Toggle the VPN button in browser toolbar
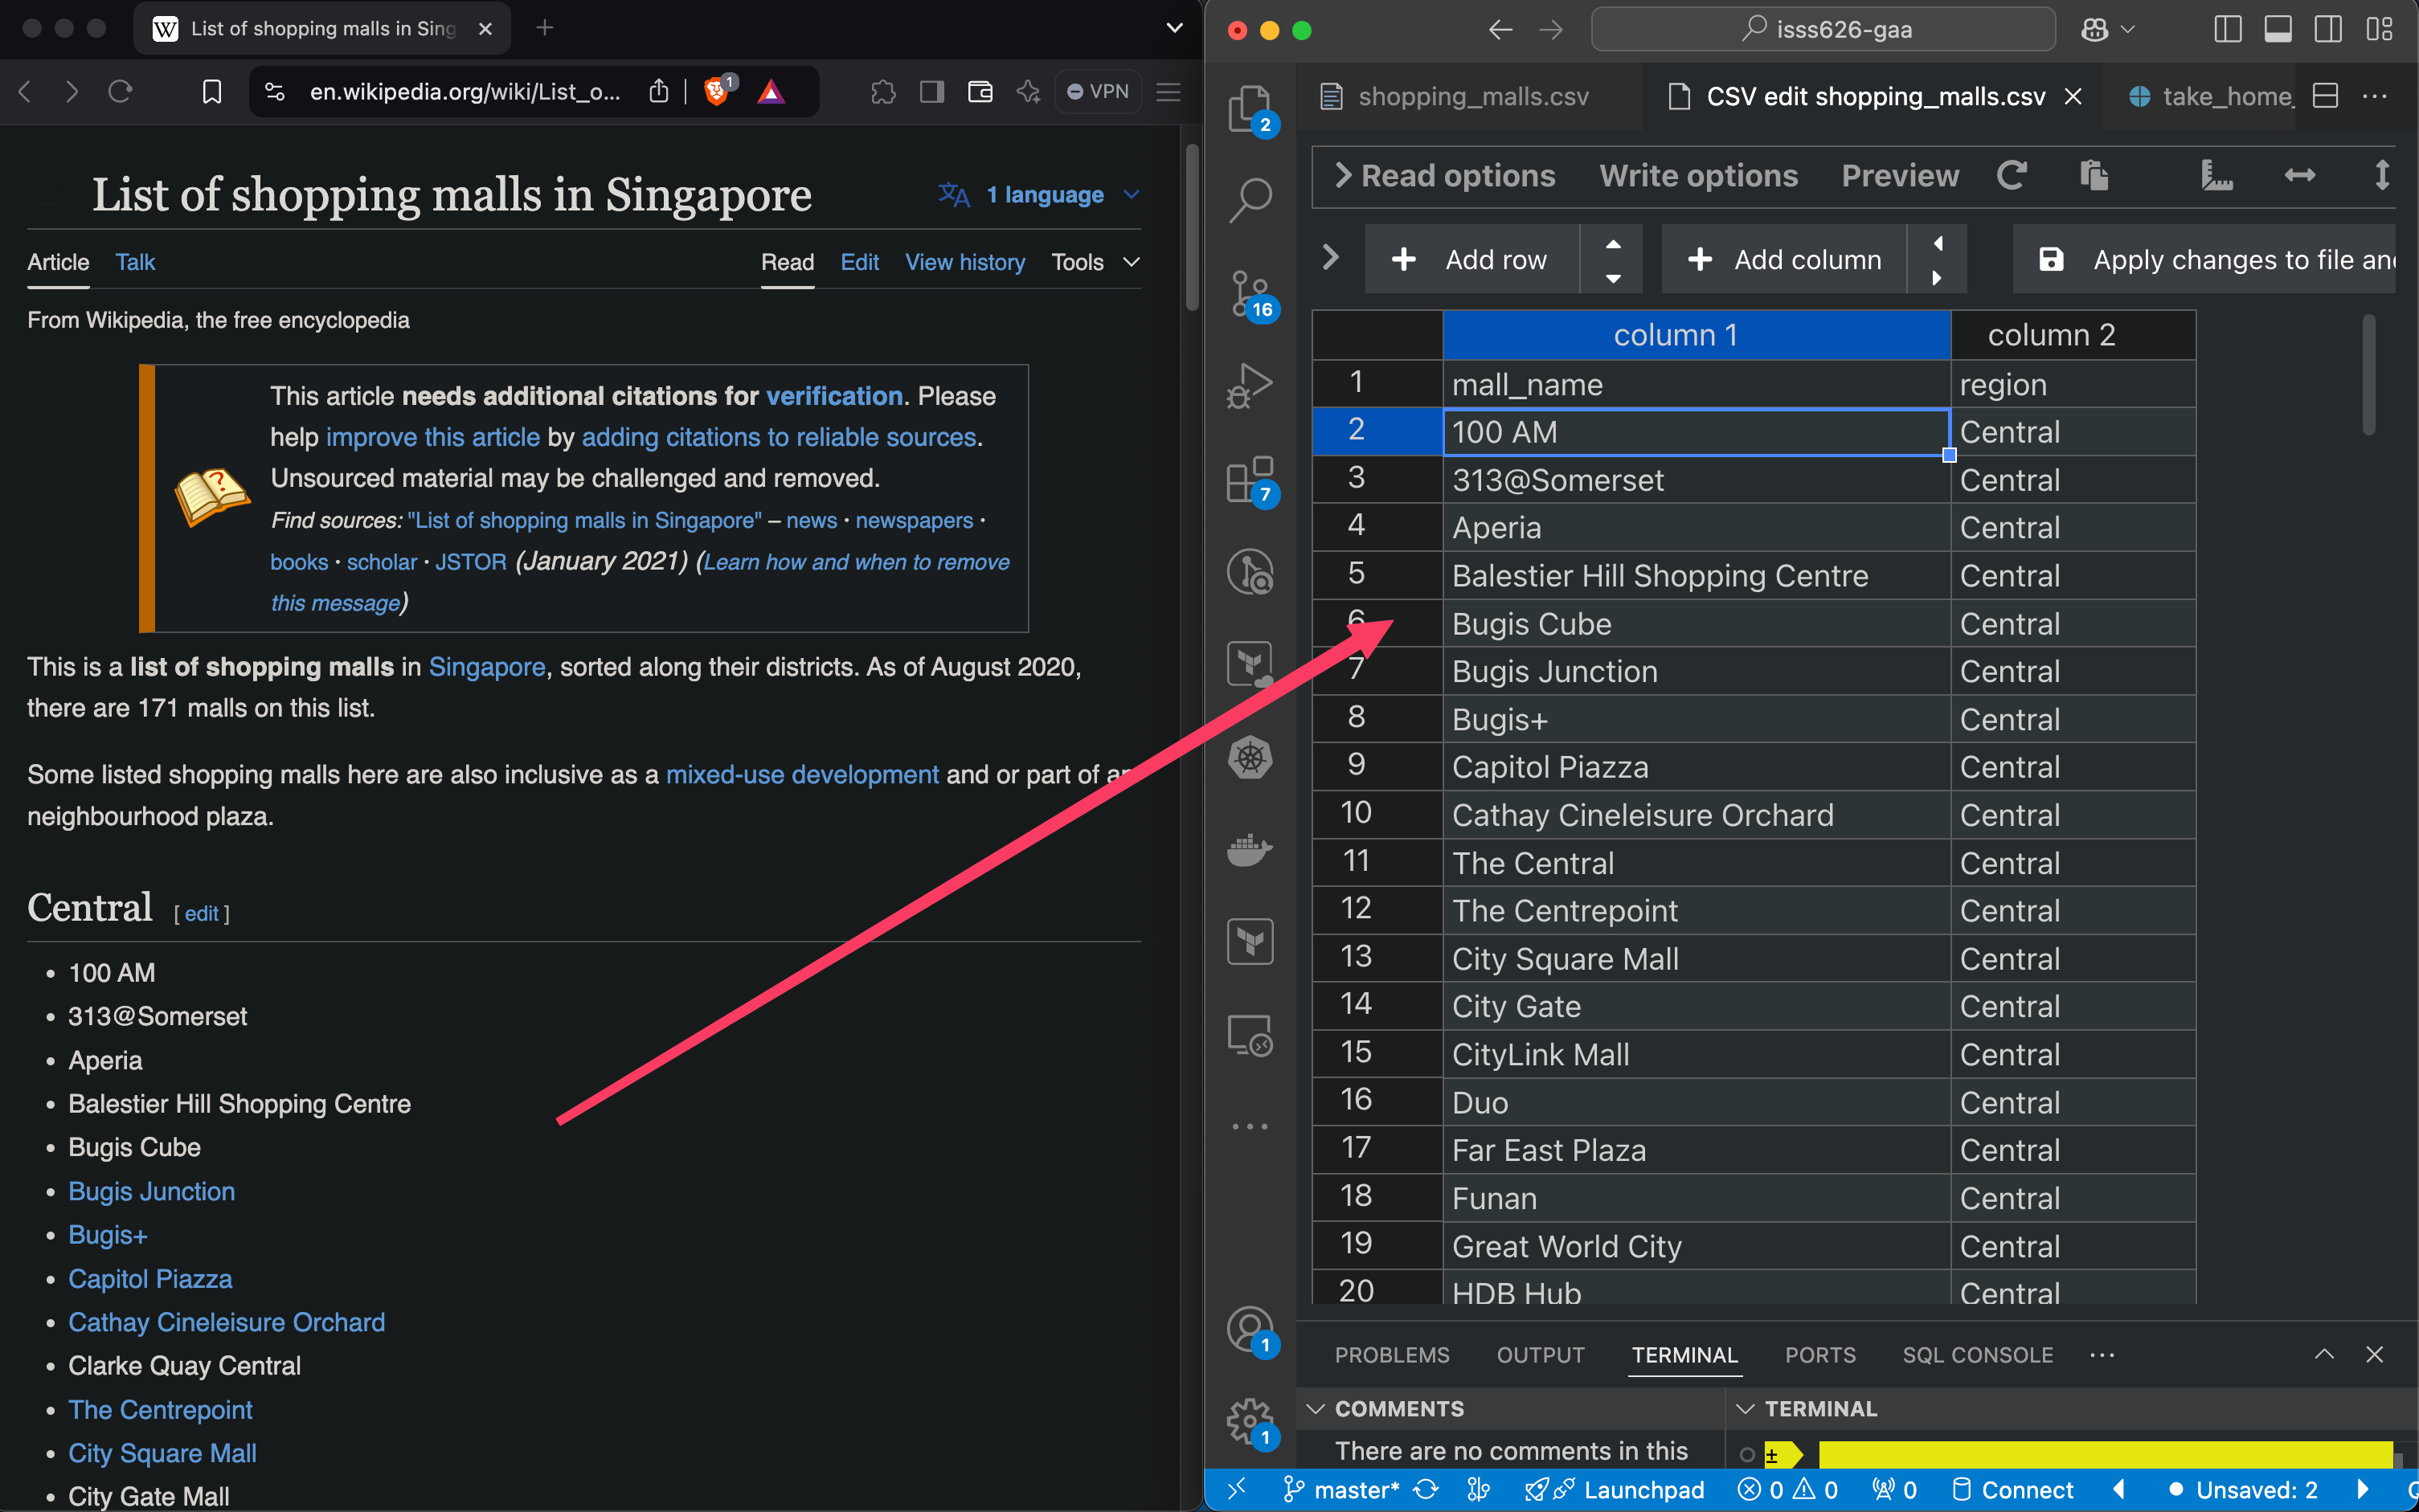 1098,92
